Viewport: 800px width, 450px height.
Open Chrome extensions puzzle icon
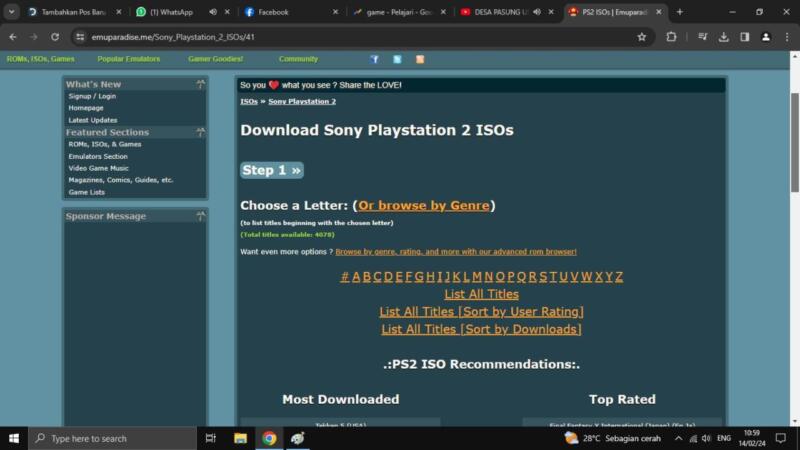[x=671, y=37]
